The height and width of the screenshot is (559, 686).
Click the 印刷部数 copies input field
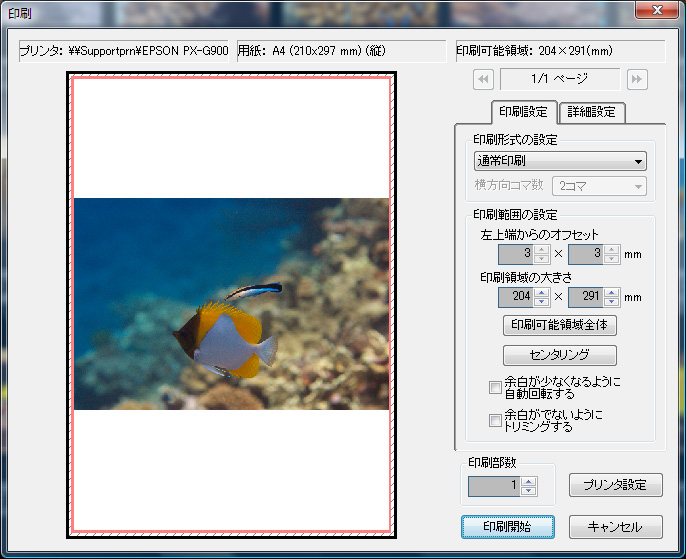[x=494, y=486]
